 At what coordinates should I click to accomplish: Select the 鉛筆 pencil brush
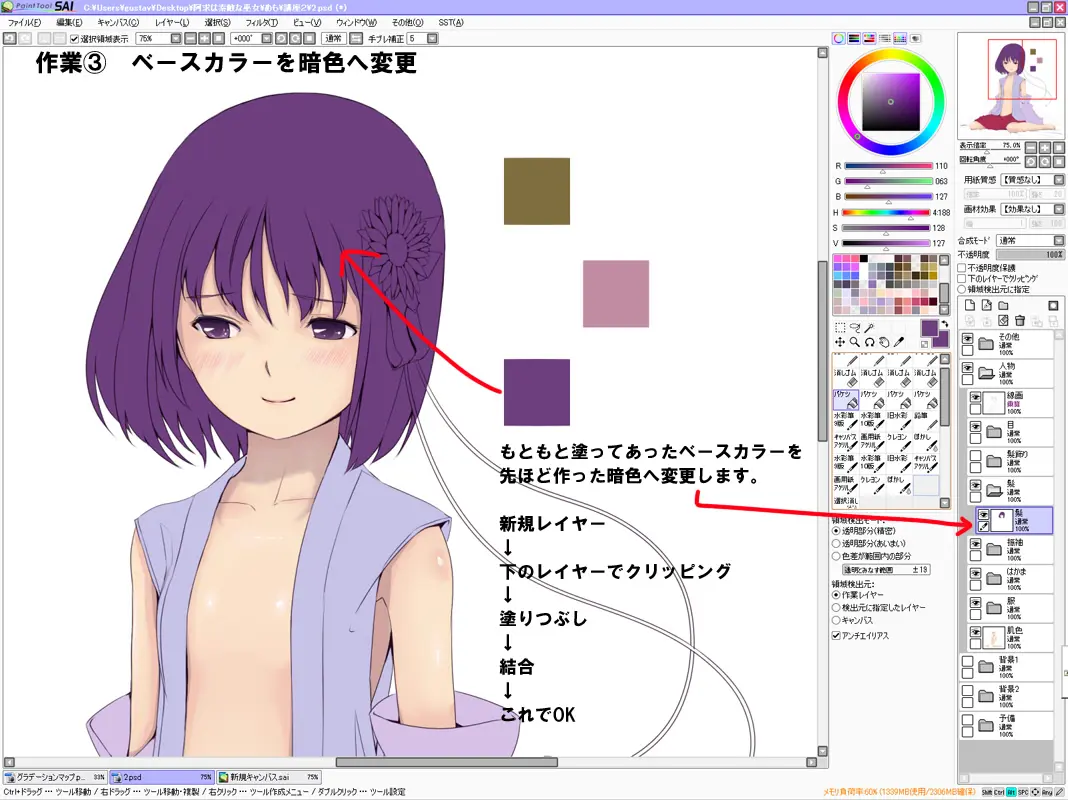(926, 419)
